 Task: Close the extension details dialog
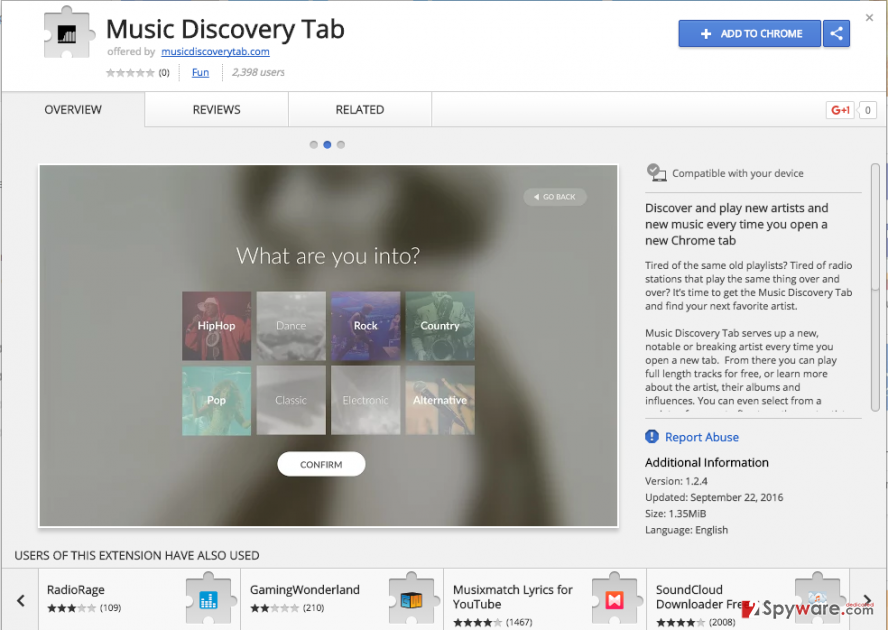[869, 18]
